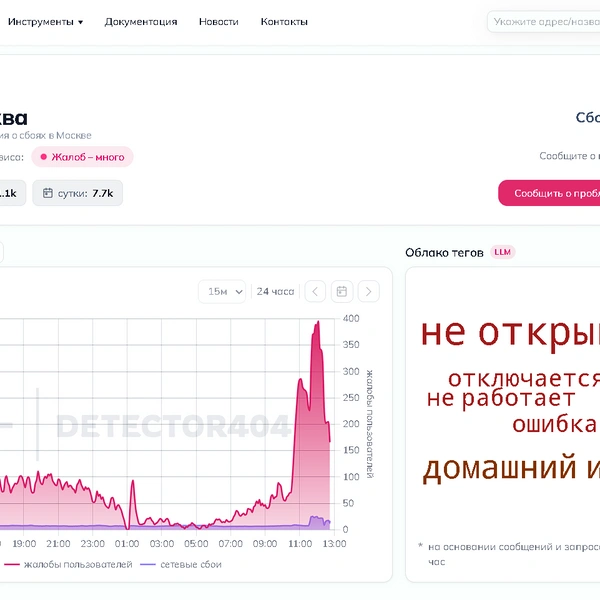
Task: Click the 13:00 axis label
Action: (334, 544)
